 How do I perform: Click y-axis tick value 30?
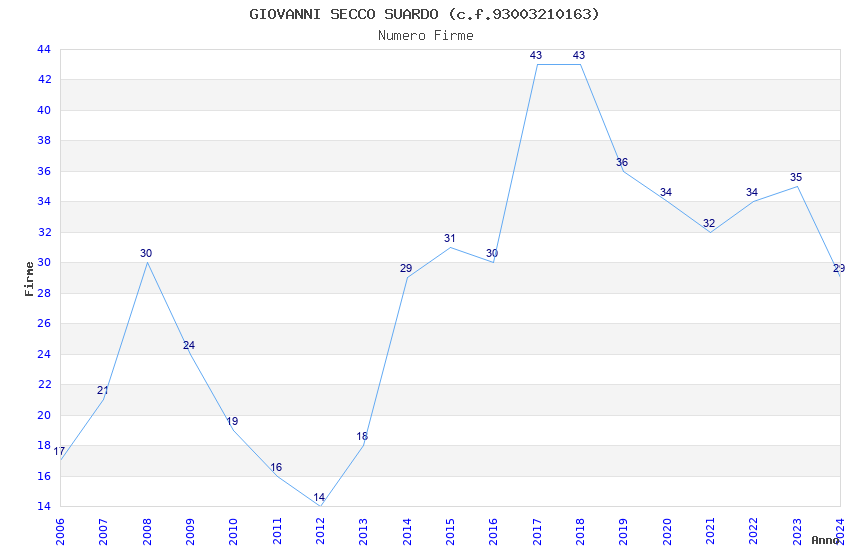tap(44, 263)
